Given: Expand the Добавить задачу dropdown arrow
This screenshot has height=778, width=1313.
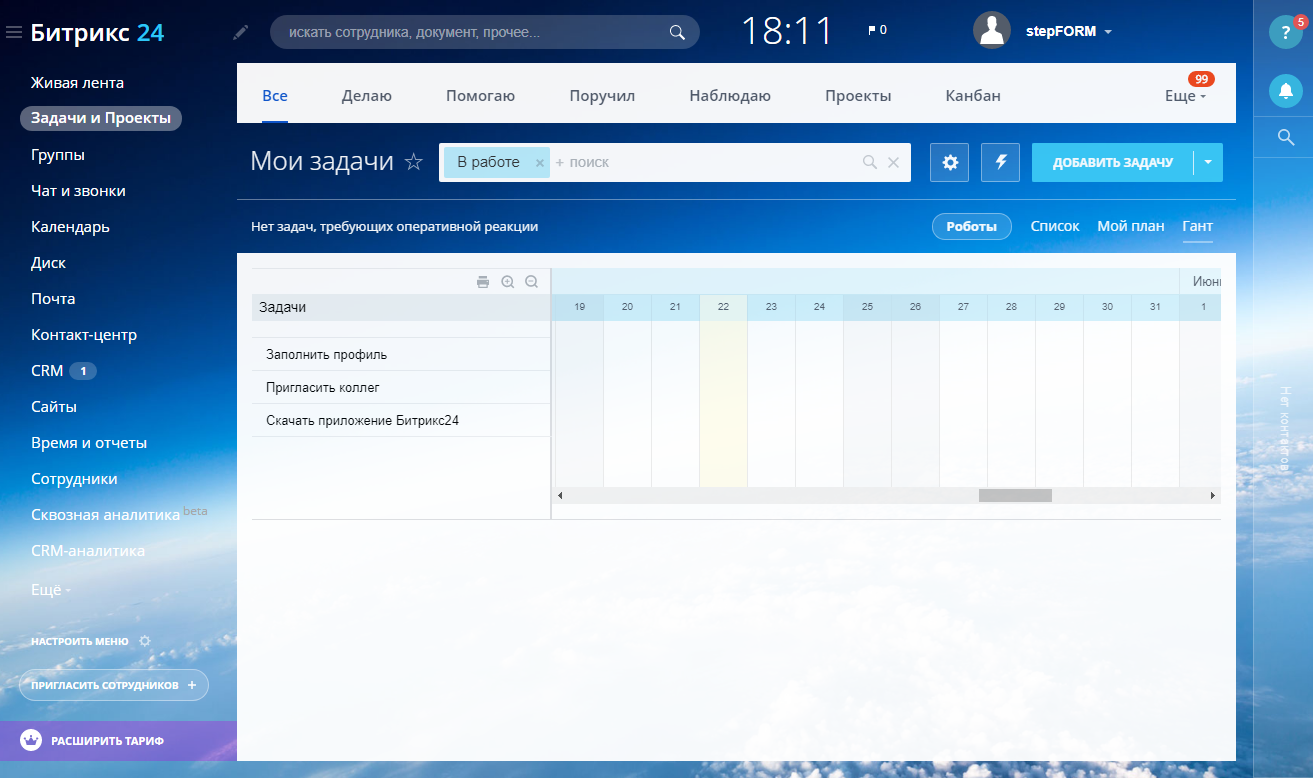Looking at the screenshot, I should pos(1208,162).
